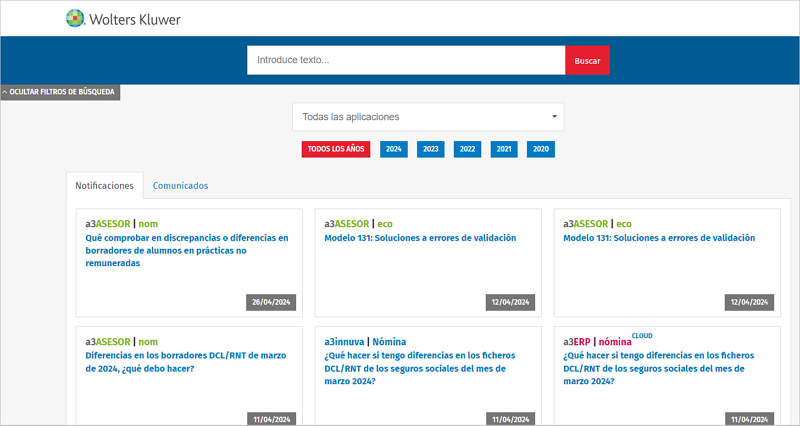Open a3innuva Nómina DCL/RNT ficheros article
The width and height of the screenshot is (800, 426).
tap(420, 368)
